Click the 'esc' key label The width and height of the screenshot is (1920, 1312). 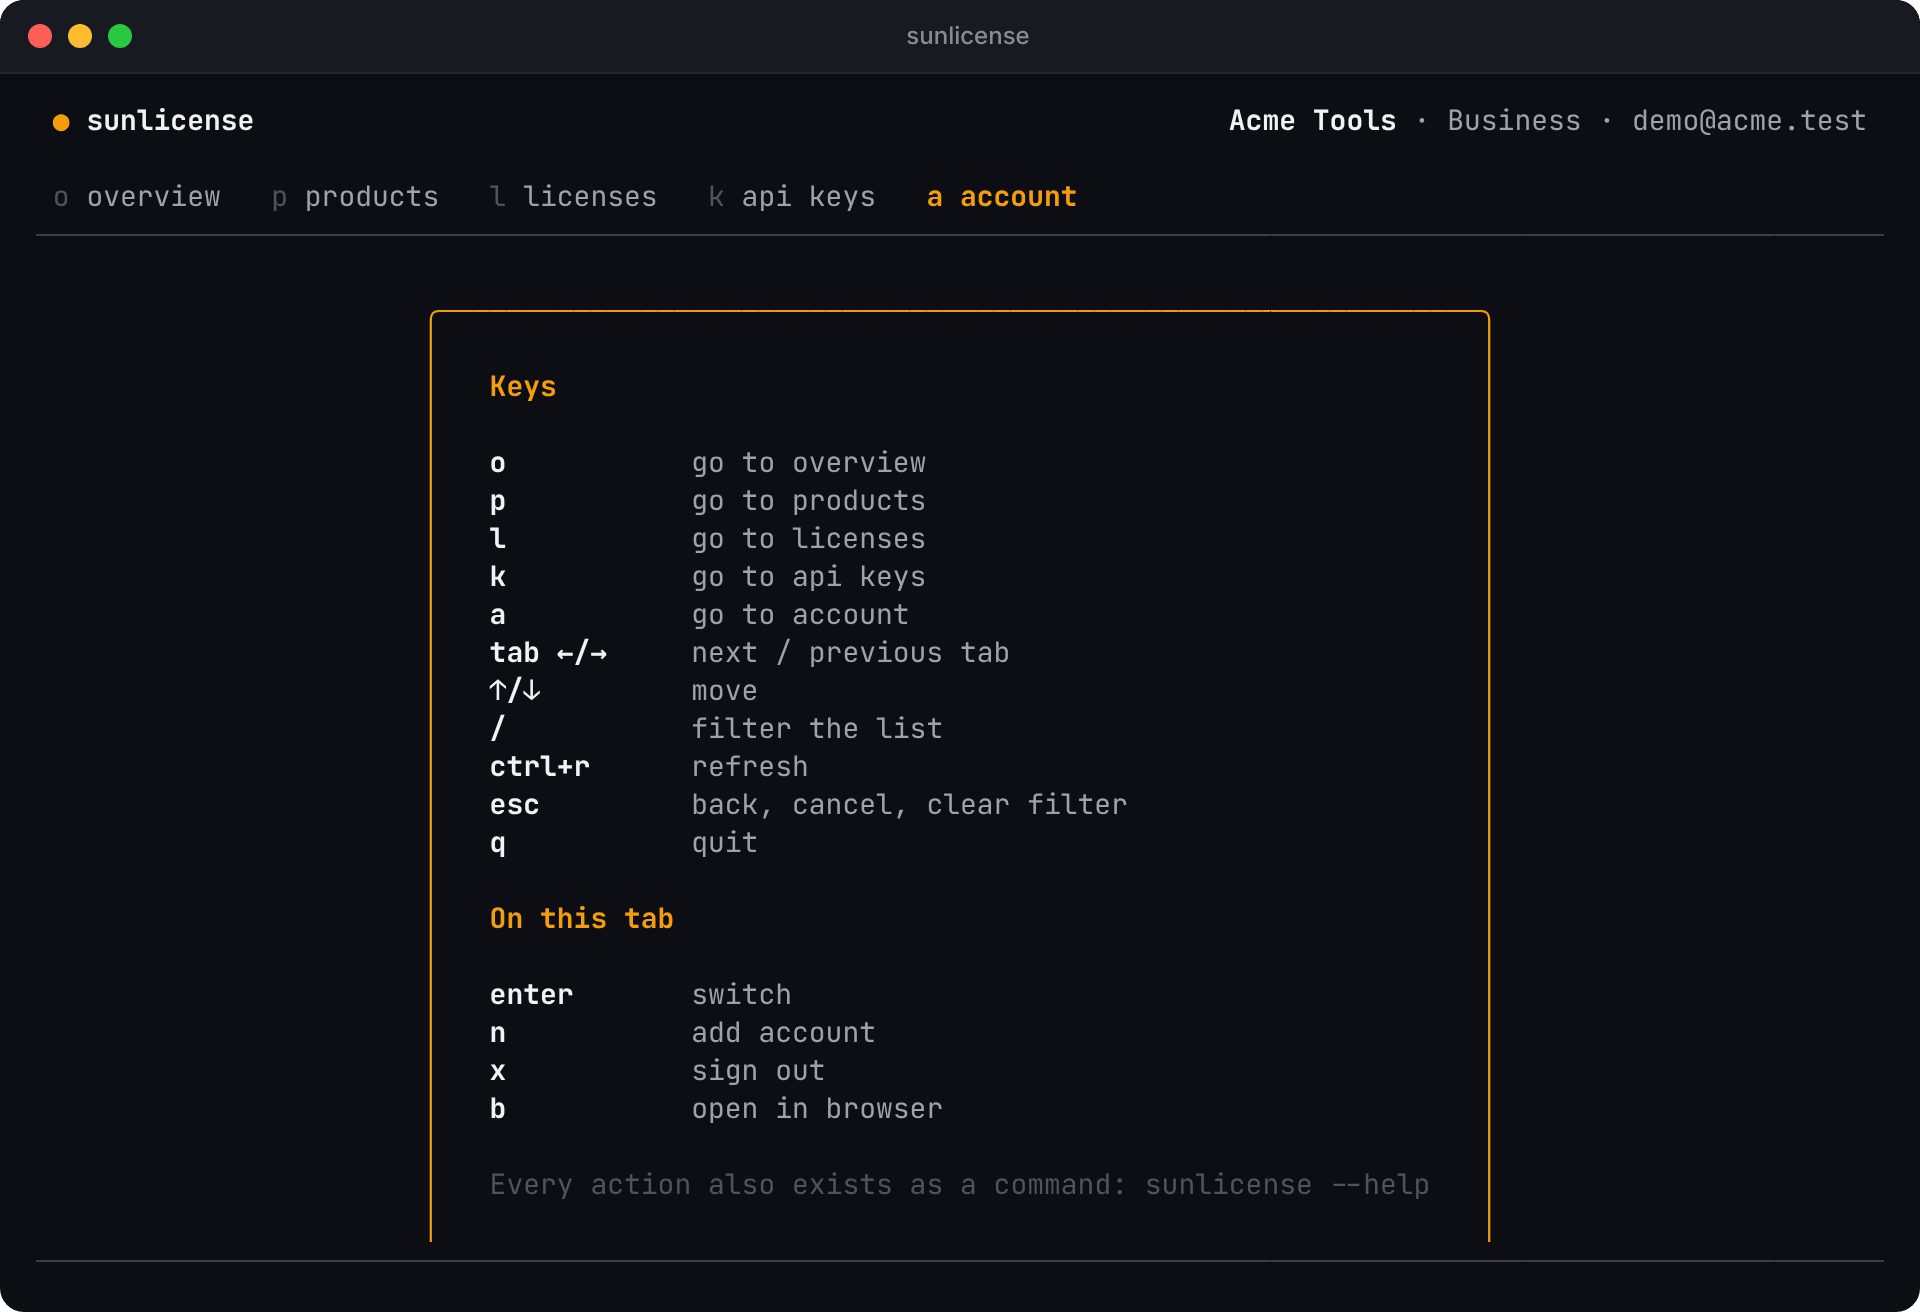pyautogui.click(x=514, y=805)
